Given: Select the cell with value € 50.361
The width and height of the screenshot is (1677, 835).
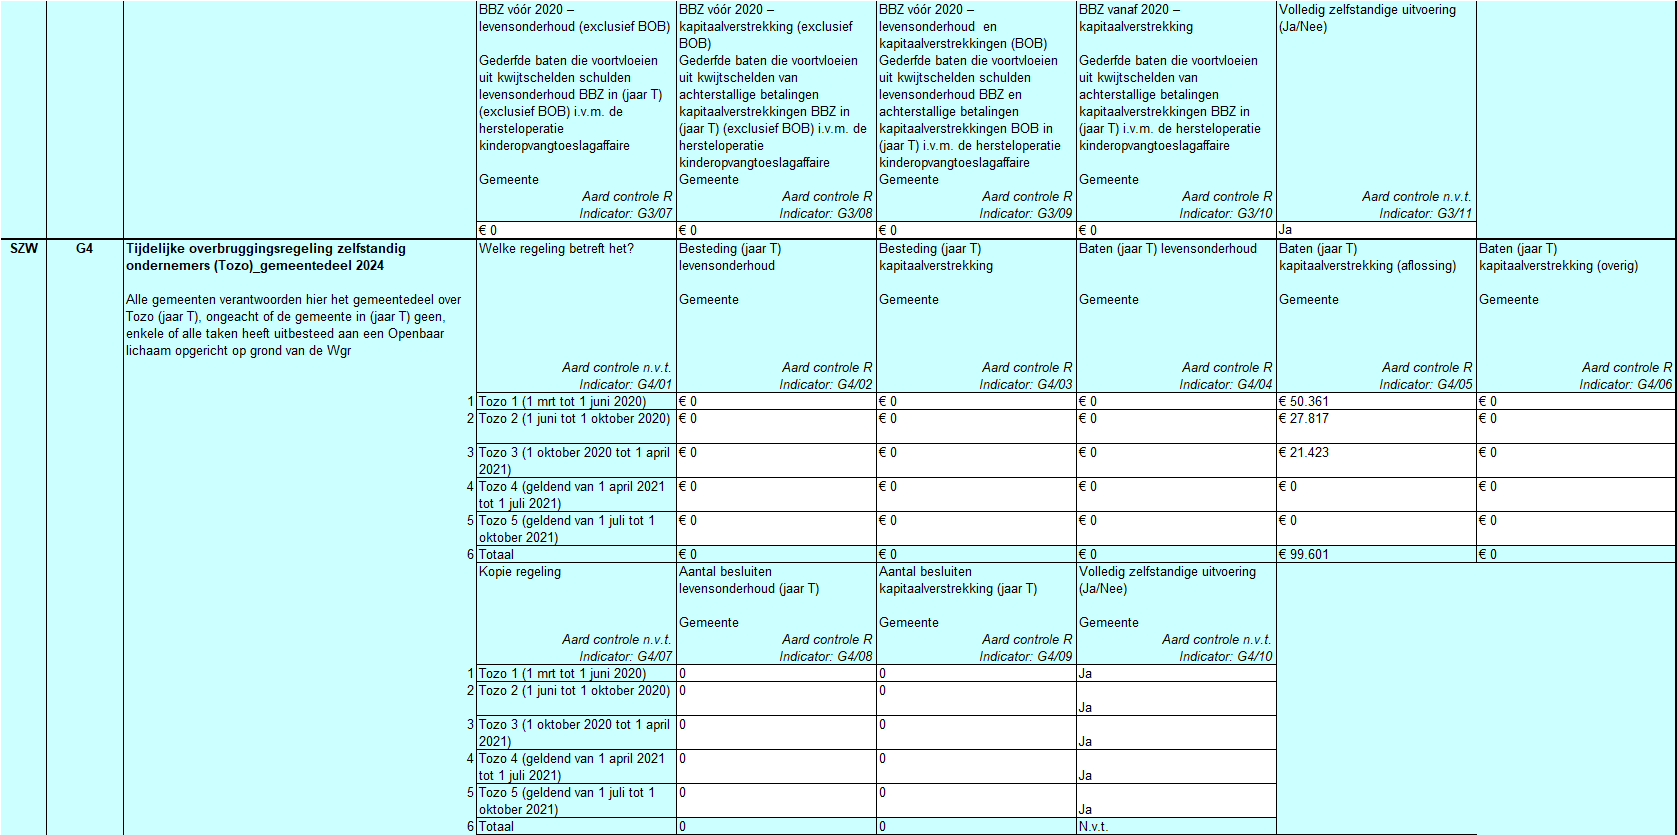Looking at the screenshot, I should pos(1376,401).
